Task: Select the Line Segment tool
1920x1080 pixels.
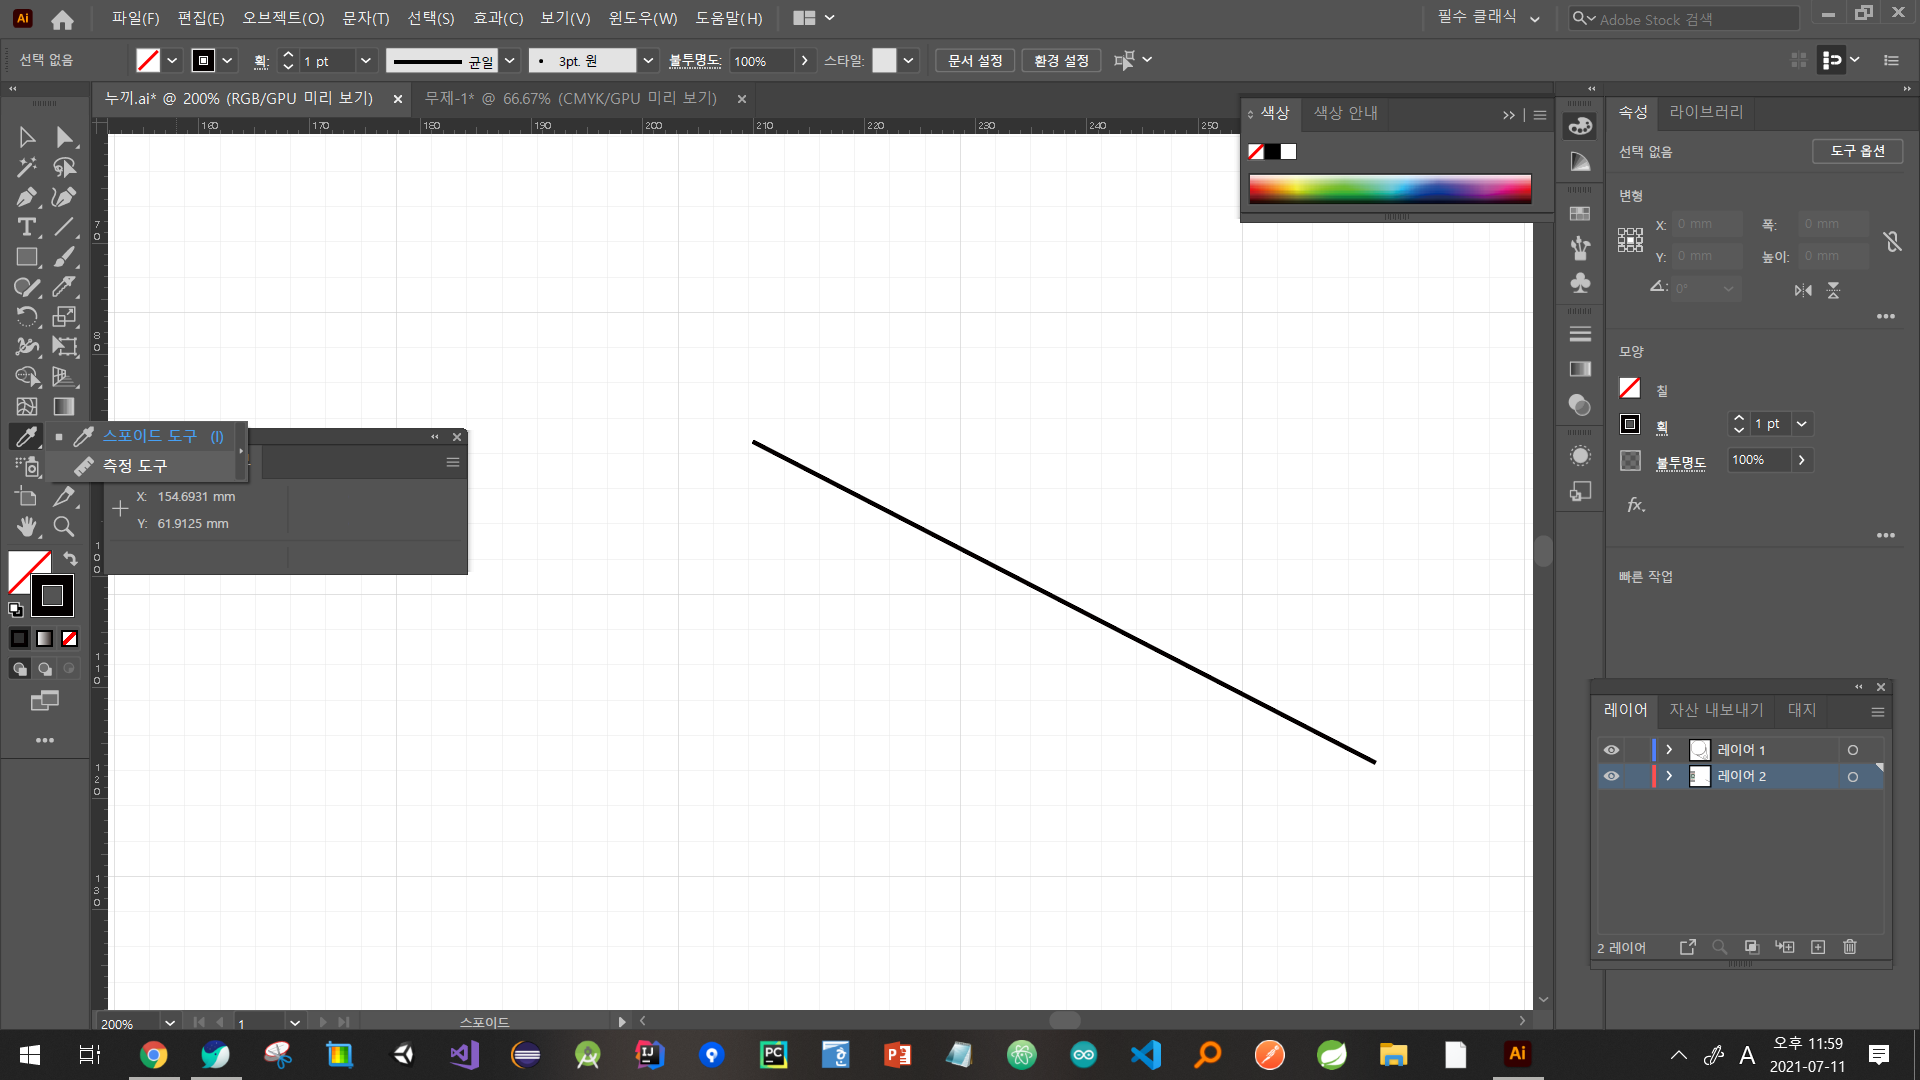Action: [x=64, y=227]
